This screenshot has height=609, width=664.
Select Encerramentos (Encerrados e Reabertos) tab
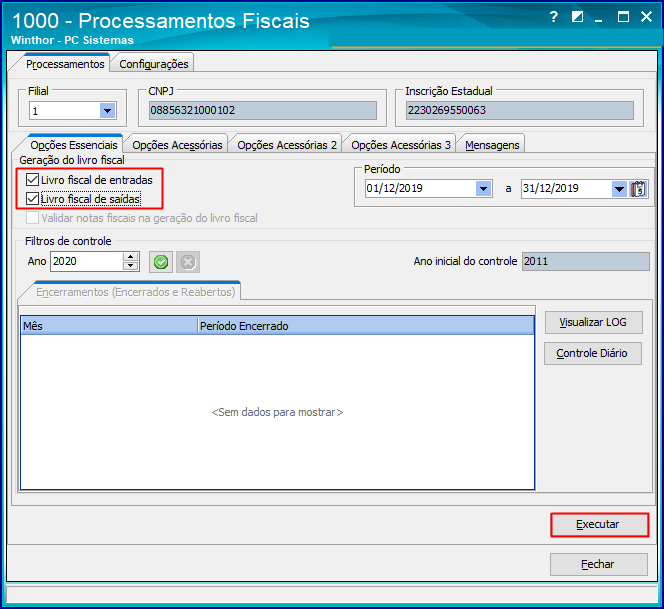[136, 292]
